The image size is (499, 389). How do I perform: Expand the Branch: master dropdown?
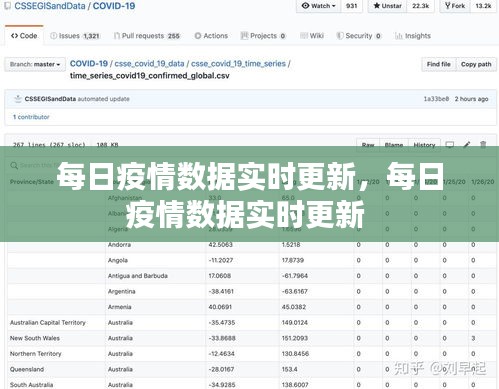click(35, 64)
